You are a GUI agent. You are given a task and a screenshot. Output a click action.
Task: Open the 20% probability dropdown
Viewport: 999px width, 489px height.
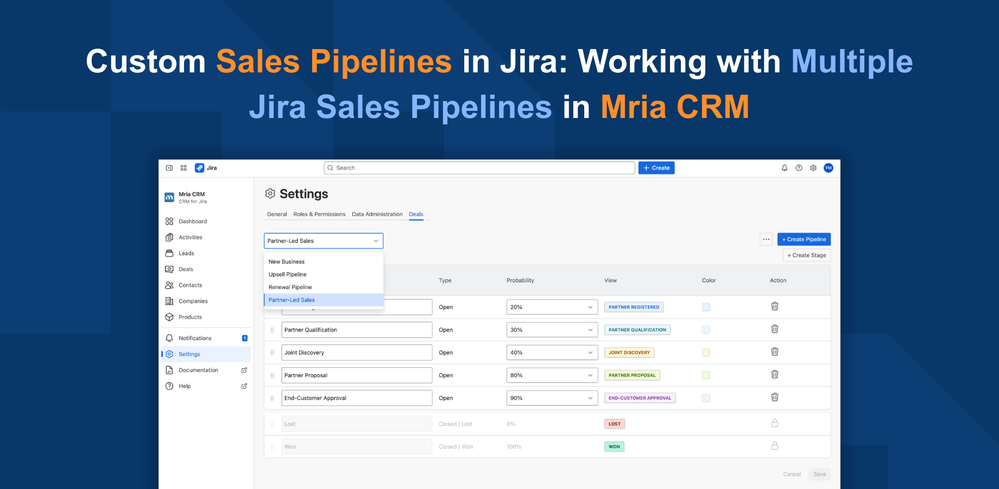pyautogui.click(x=552, y=307)
